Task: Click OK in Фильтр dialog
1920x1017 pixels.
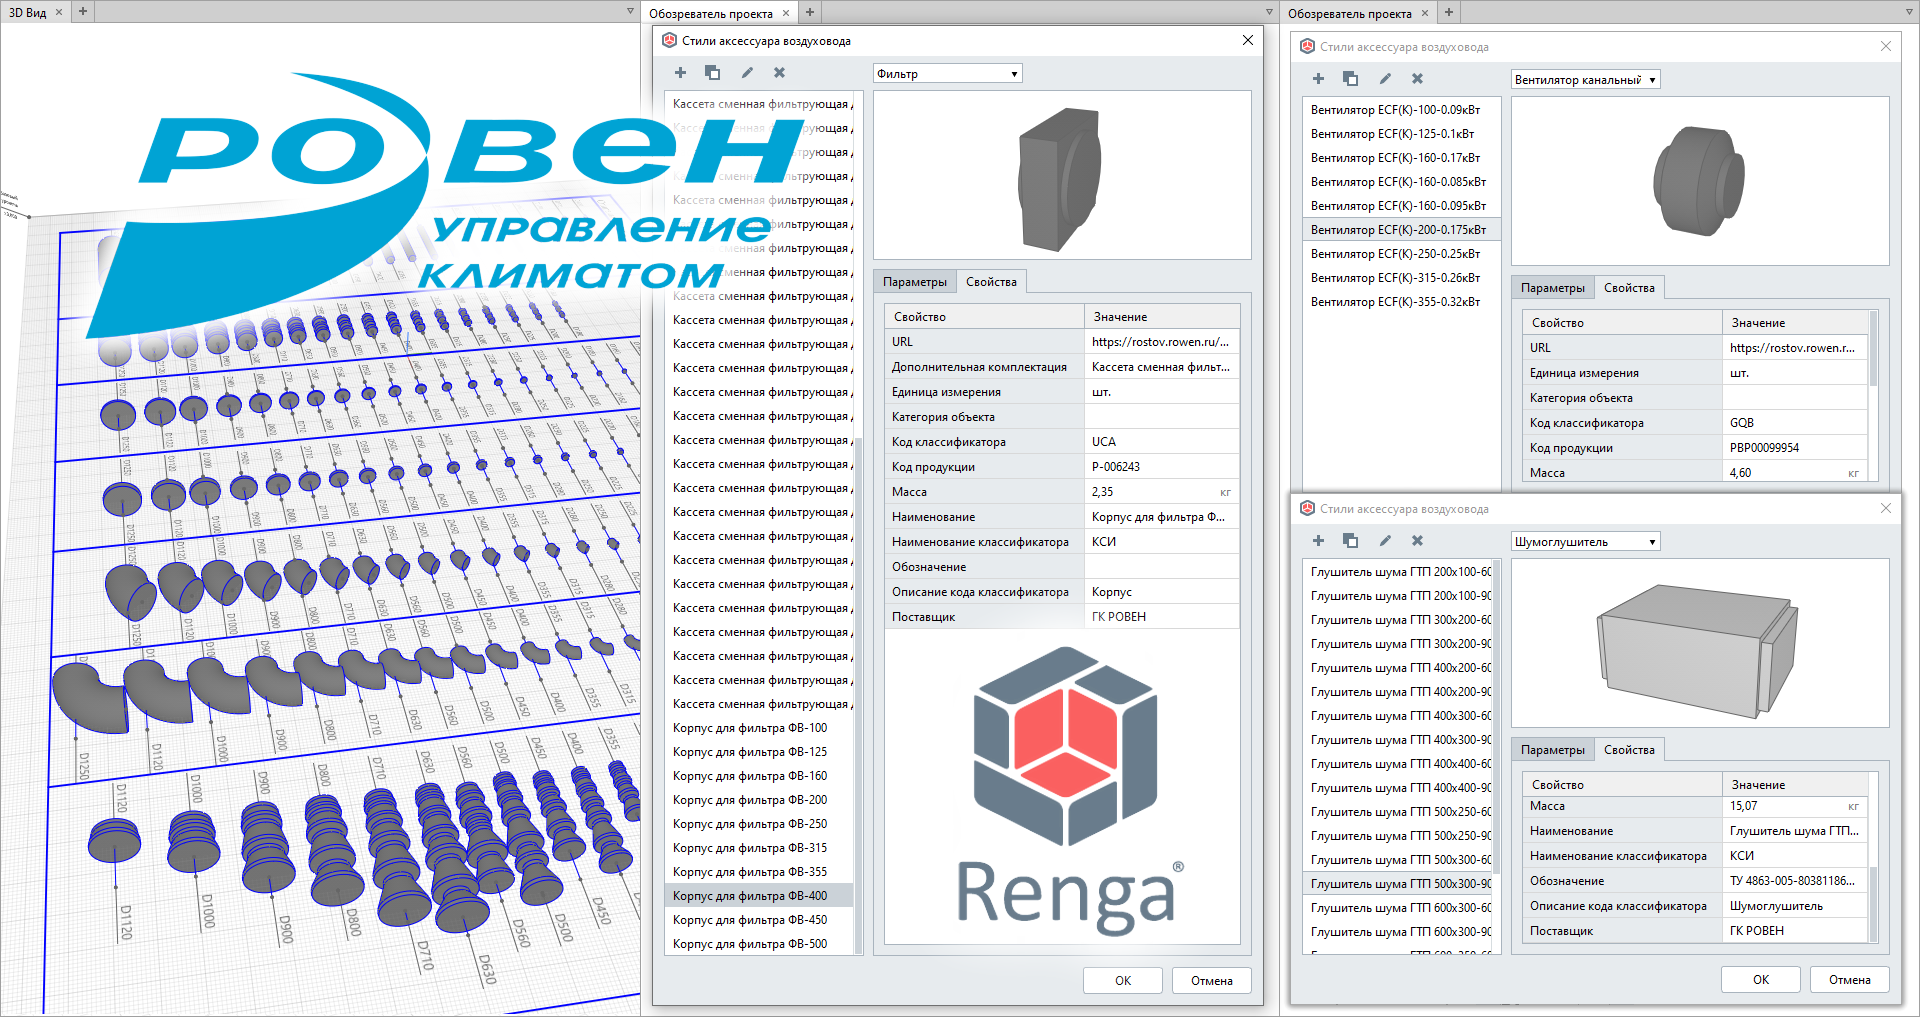Action: click(x=1123, y=980)
